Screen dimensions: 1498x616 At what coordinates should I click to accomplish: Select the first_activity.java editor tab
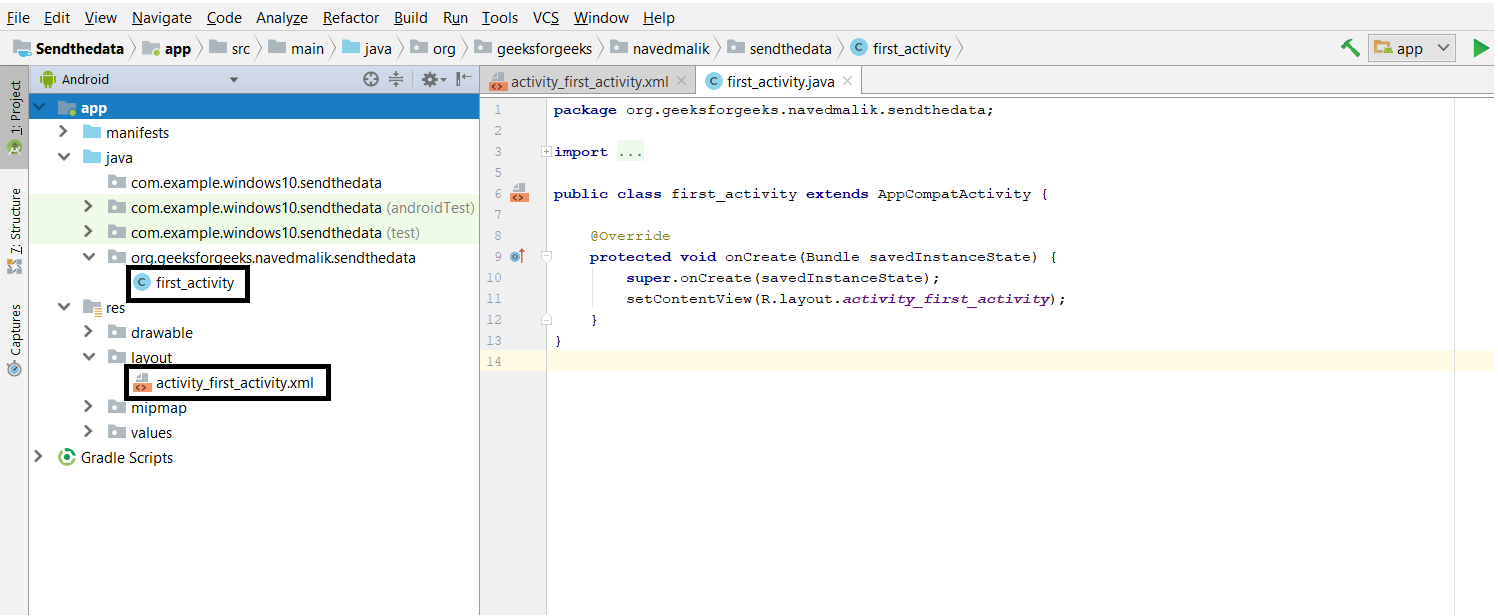[x=780, y=81]
